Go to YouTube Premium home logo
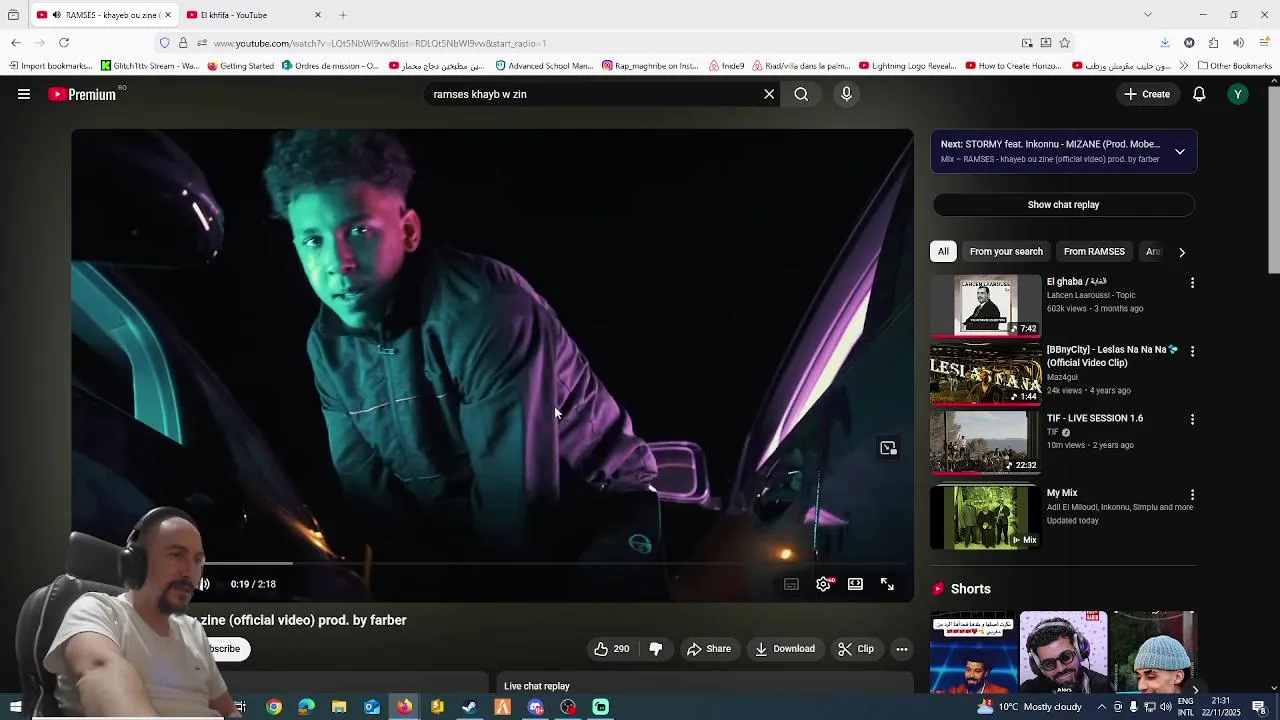 (82, 94)
